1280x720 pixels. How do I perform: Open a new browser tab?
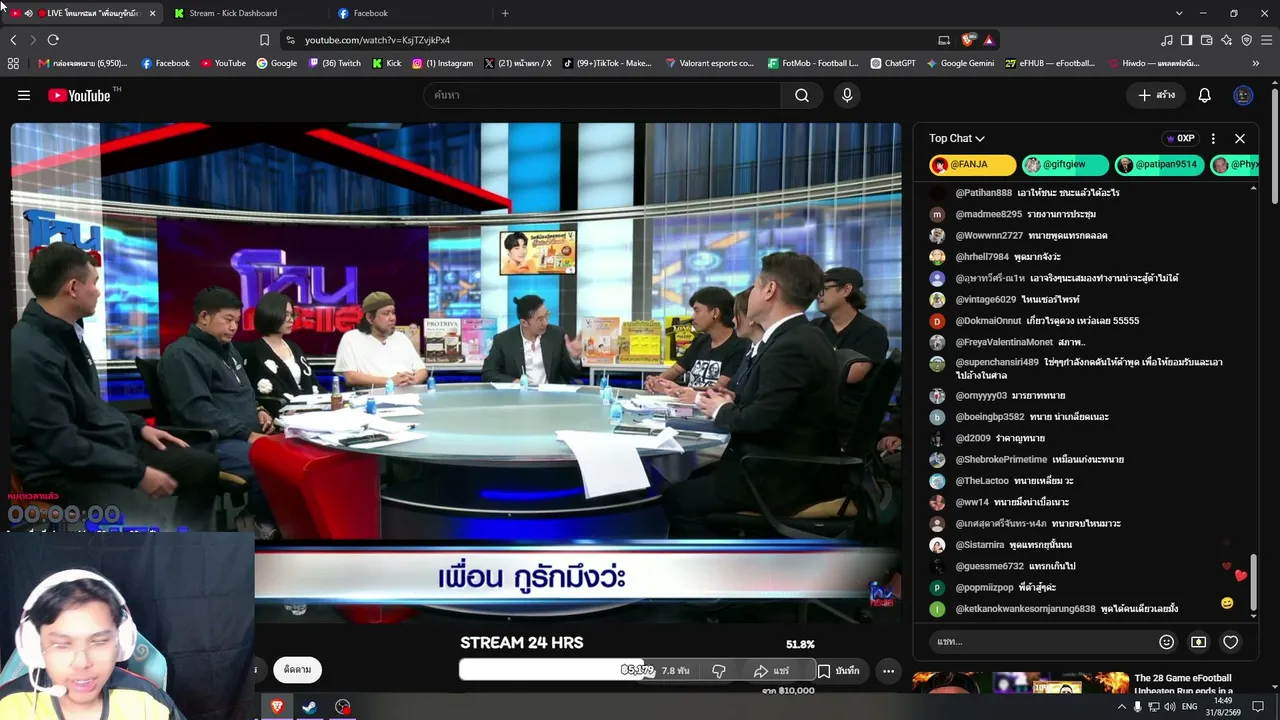[505, 13]
